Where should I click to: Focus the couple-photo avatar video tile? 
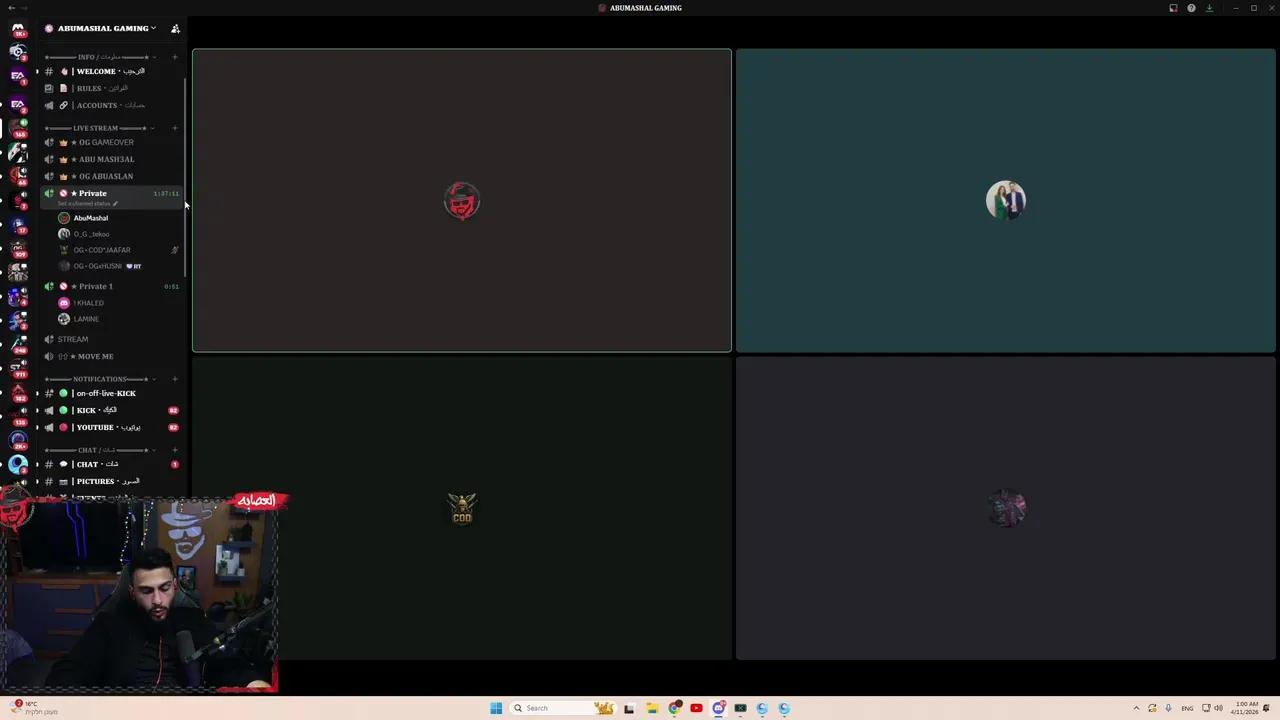click(1006, 201)
